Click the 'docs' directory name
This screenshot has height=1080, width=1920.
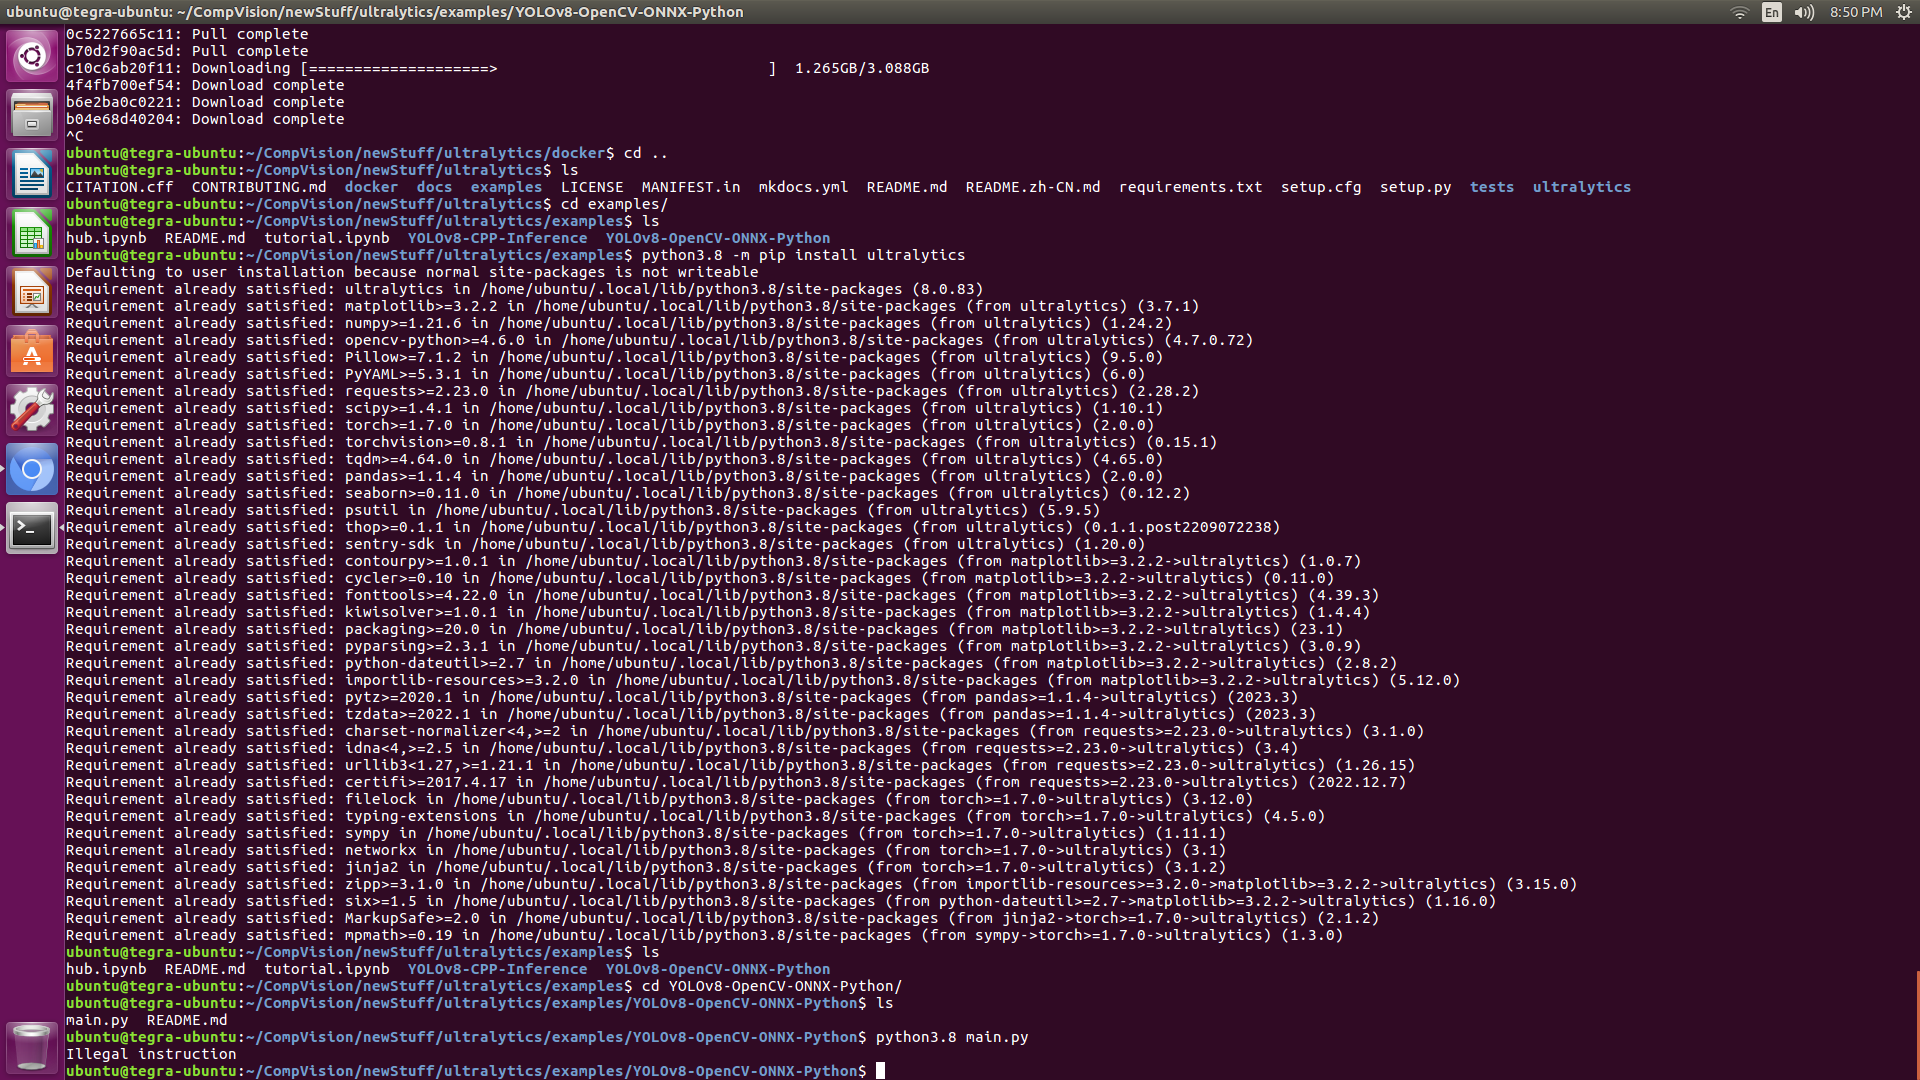coord(434,187)
